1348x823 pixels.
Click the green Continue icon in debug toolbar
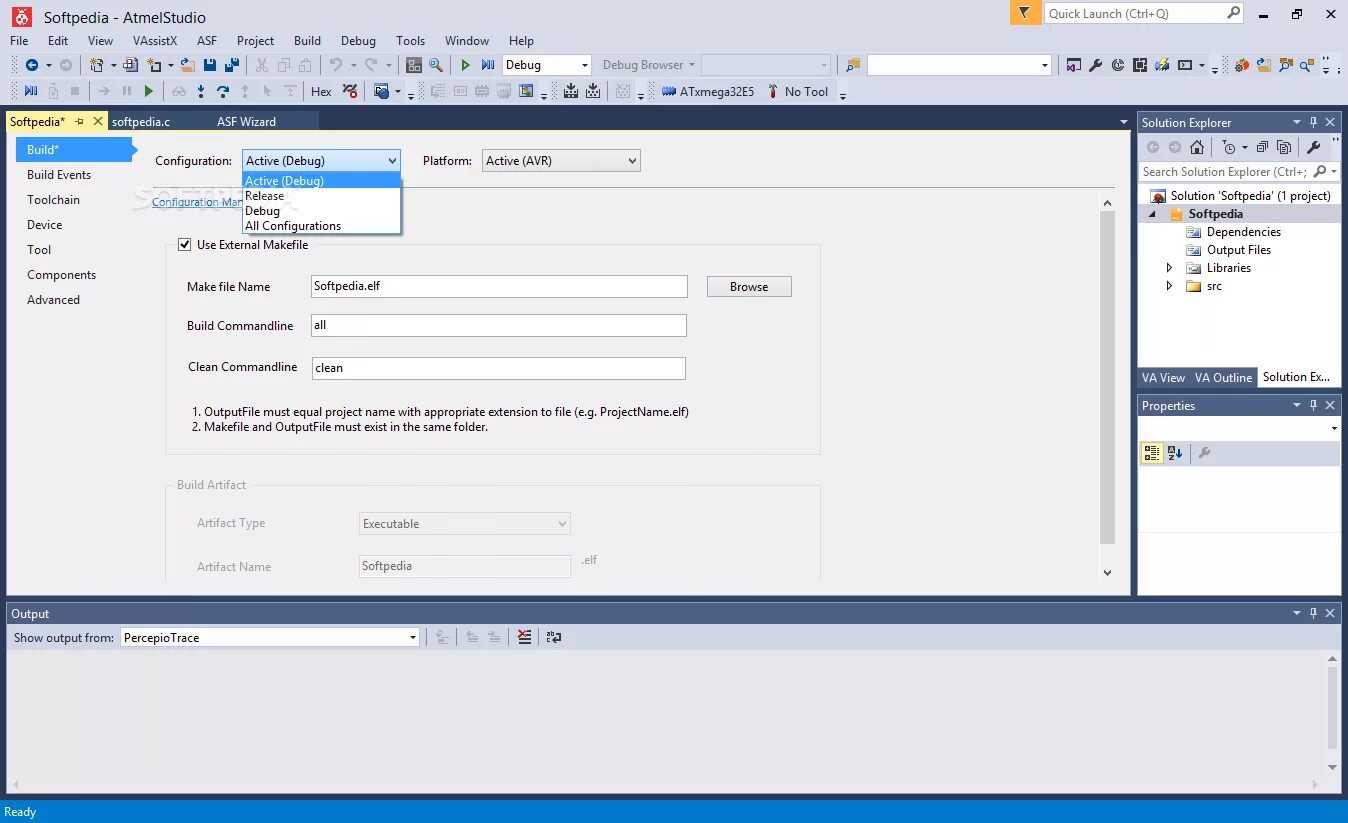(148, 91)
